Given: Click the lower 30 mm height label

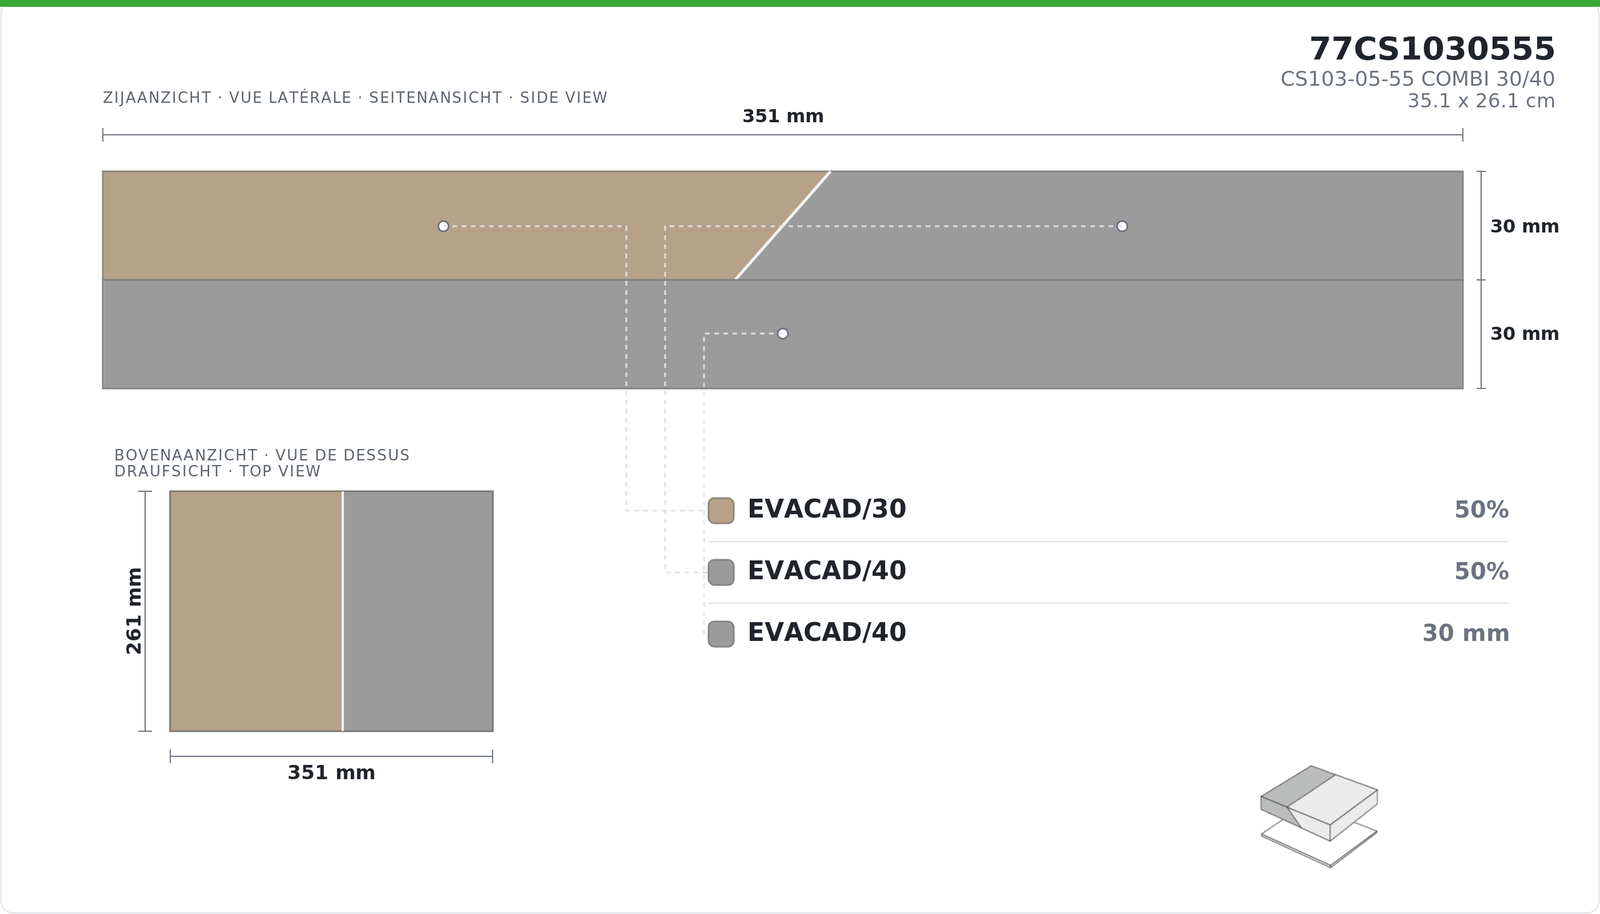Looking at the screenshot, I should [1524, 333].
